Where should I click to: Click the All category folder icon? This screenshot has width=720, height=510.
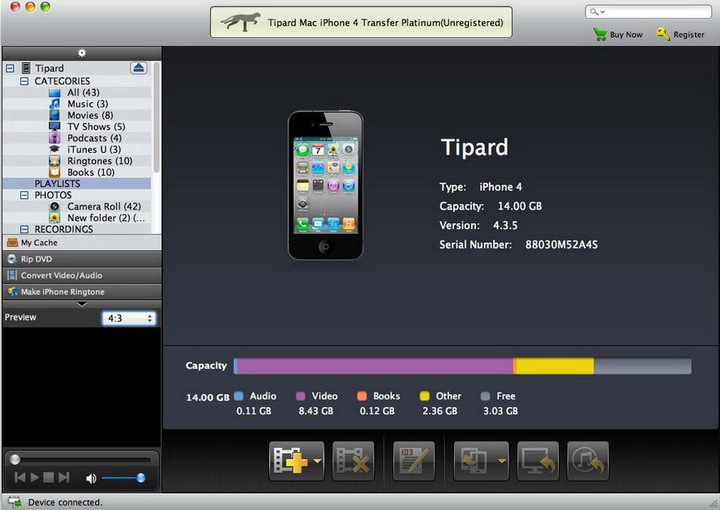pyautogui.click(x=55, y=93)
